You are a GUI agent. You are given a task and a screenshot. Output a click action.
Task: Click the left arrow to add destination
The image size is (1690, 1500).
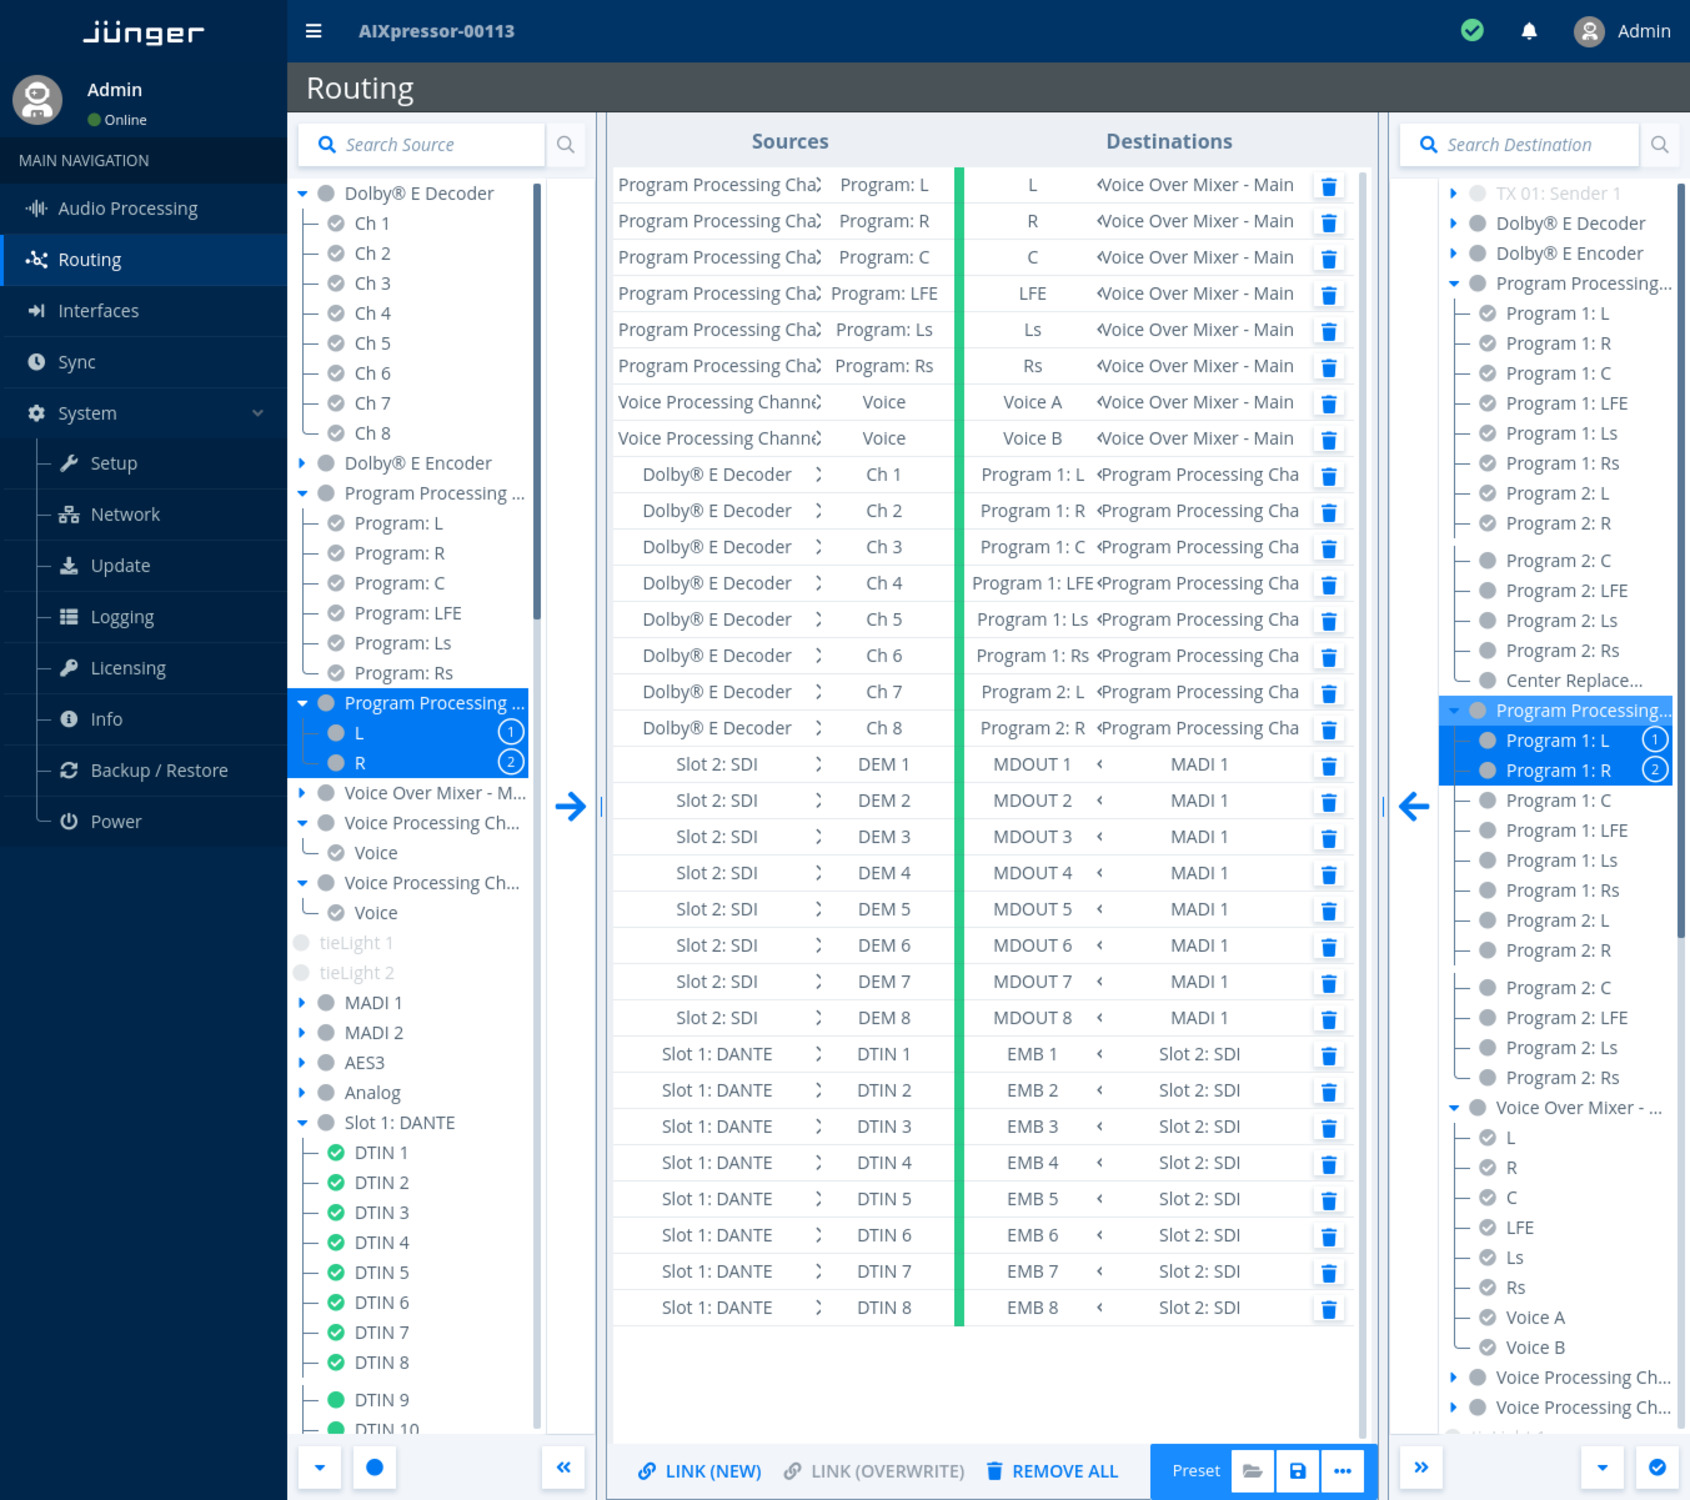1413,806
